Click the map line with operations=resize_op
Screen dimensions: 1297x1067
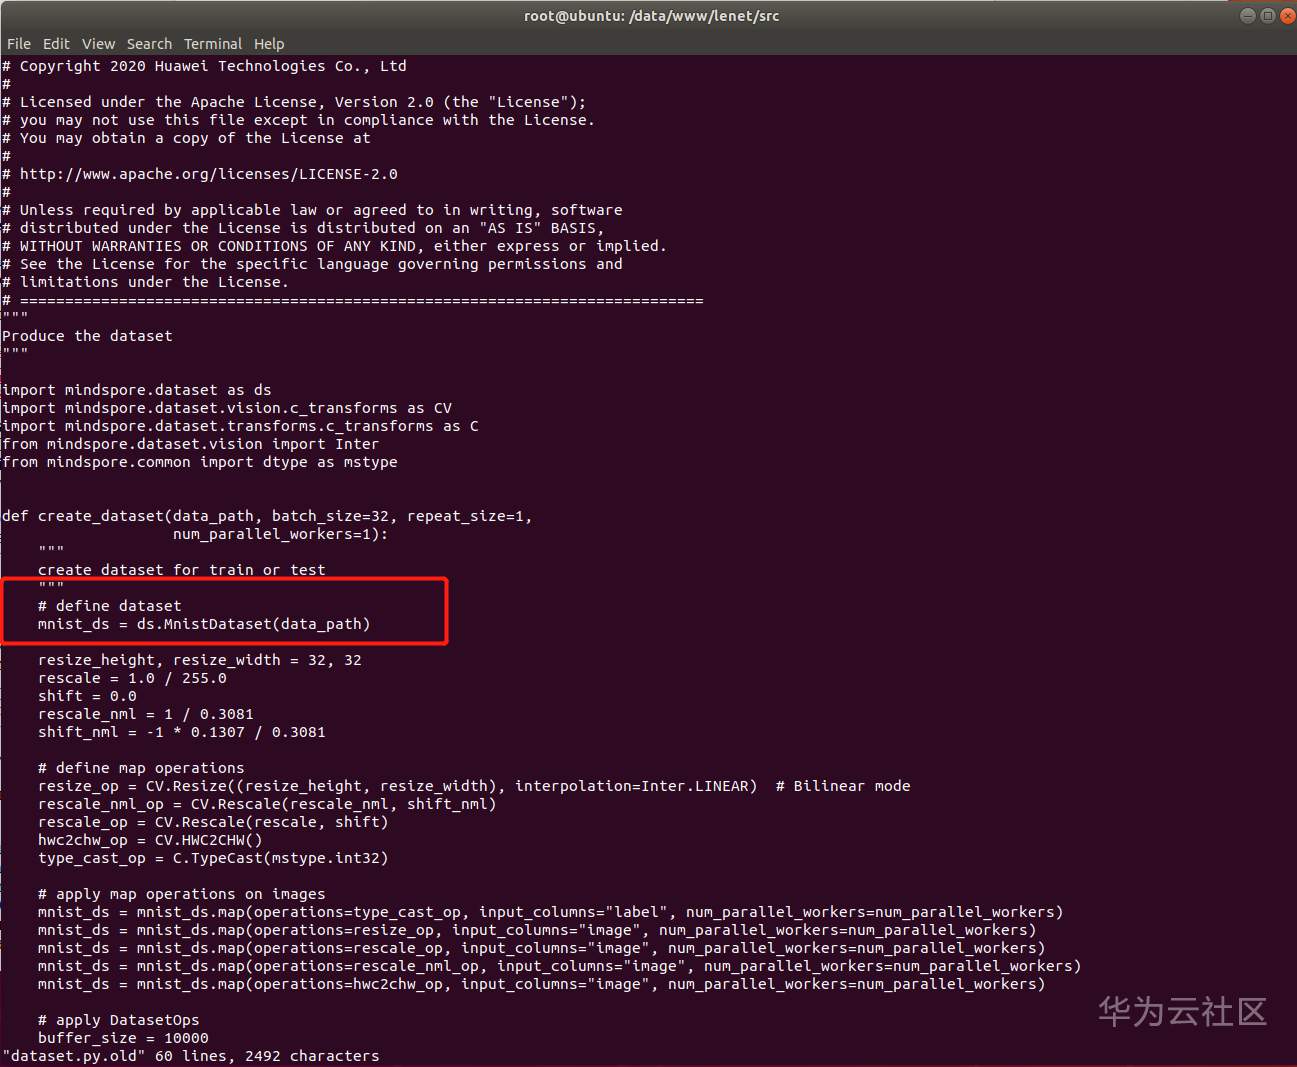537,930
